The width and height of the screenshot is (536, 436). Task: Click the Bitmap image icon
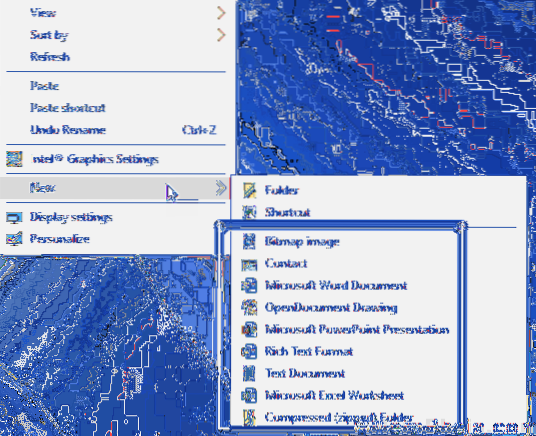(x=249, y=241)
